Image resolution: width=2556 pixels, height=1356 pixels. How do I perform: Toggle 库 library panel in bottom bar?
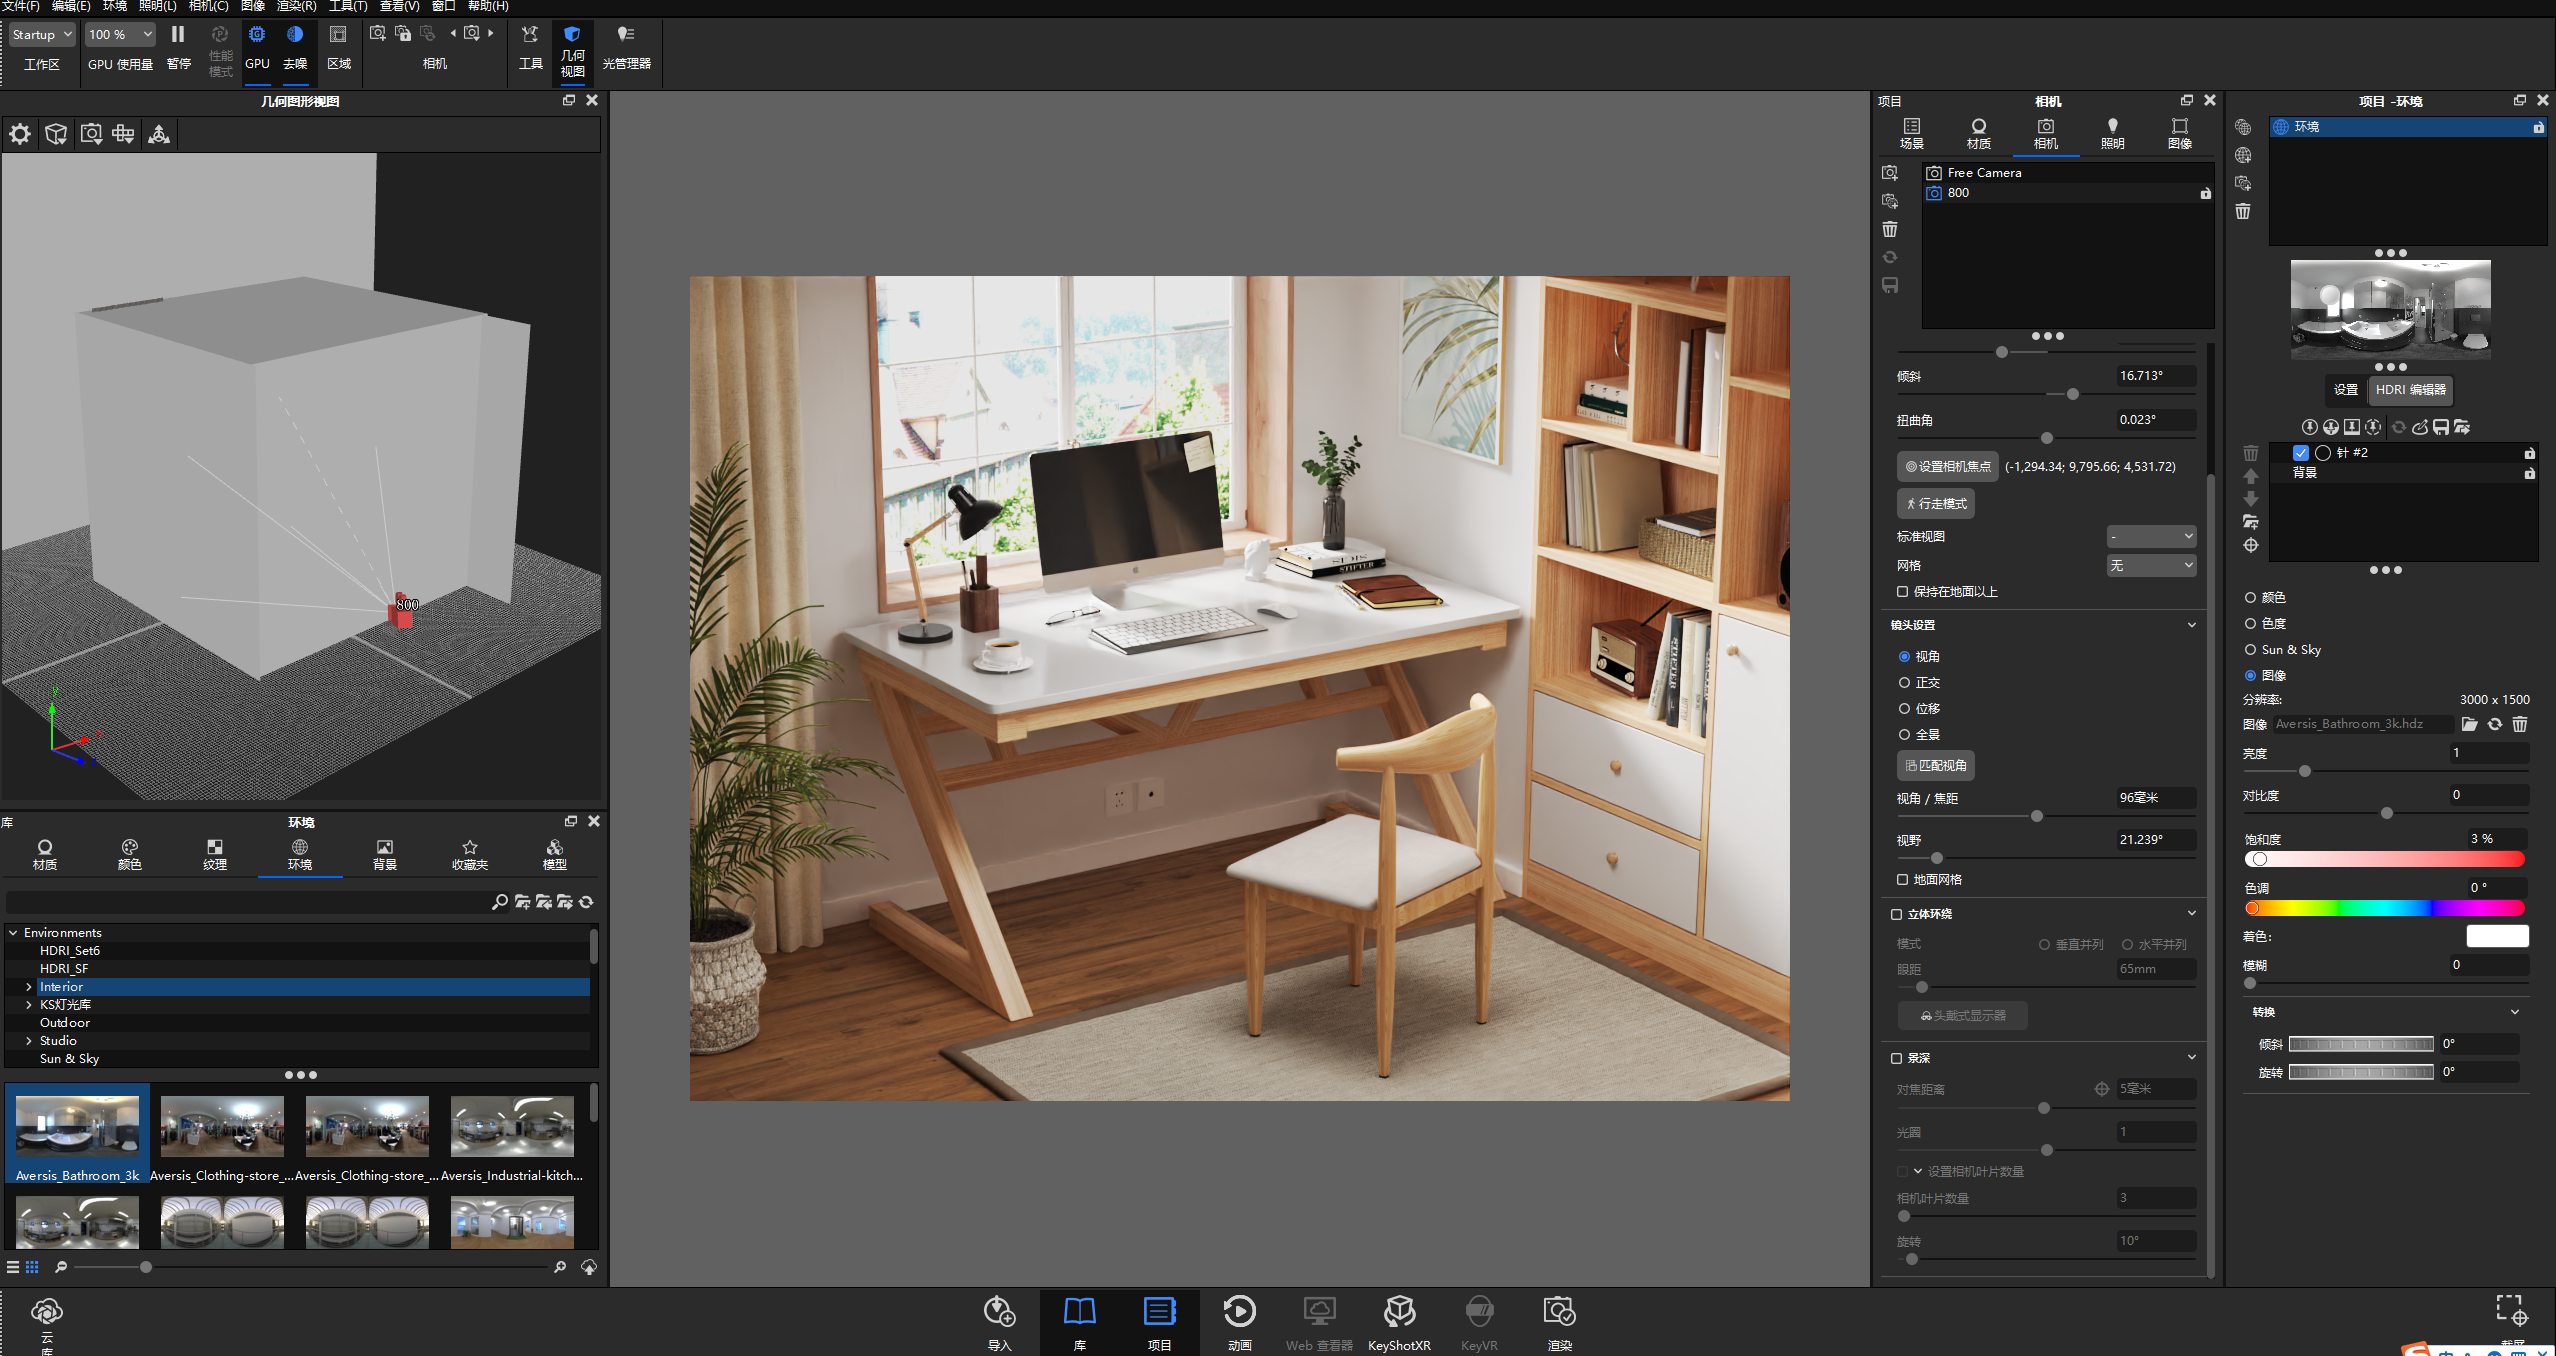[1079, 1322]
